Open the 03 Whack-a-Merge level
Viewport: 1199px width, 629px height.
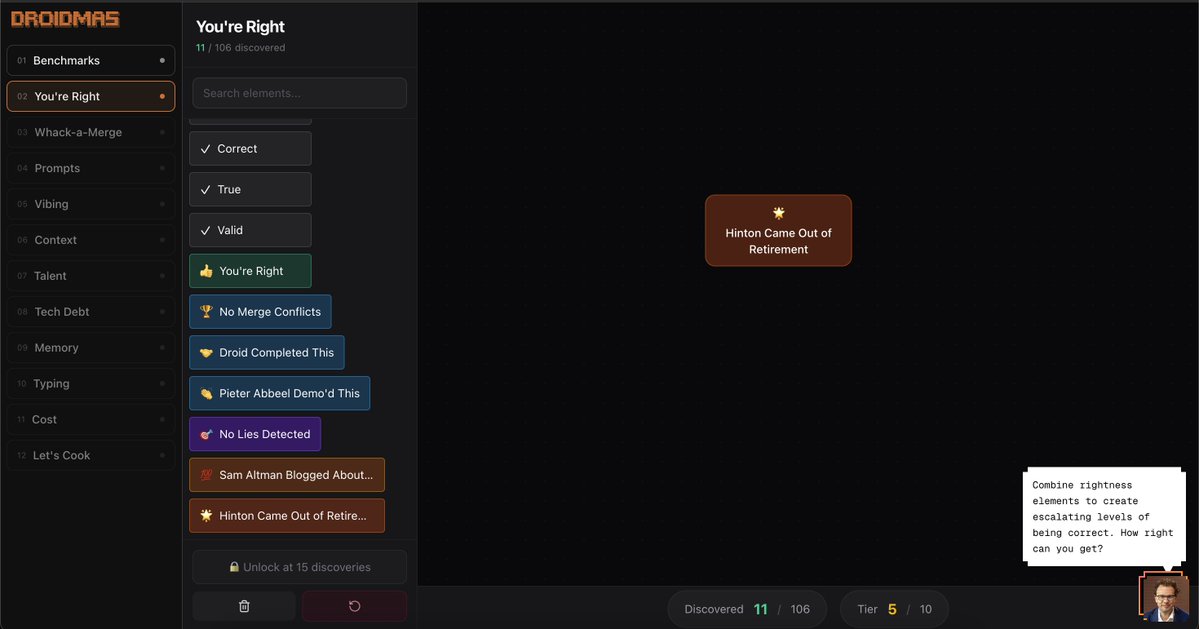point(91,132)
